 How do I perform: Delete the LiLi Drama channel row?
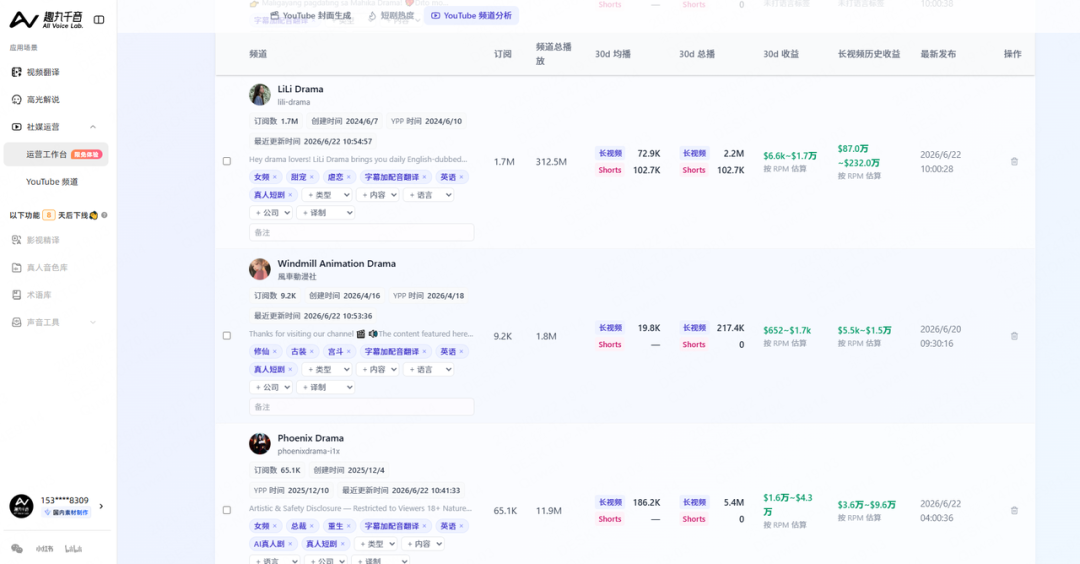point(1014,162)
